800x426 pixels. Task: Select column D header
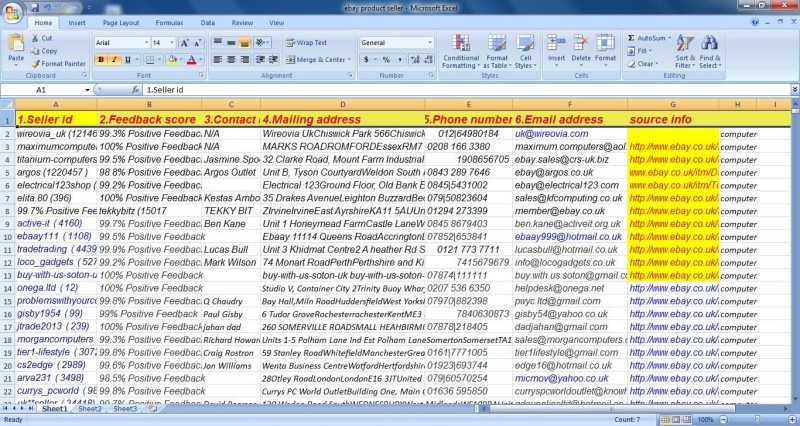pos(342,105)
